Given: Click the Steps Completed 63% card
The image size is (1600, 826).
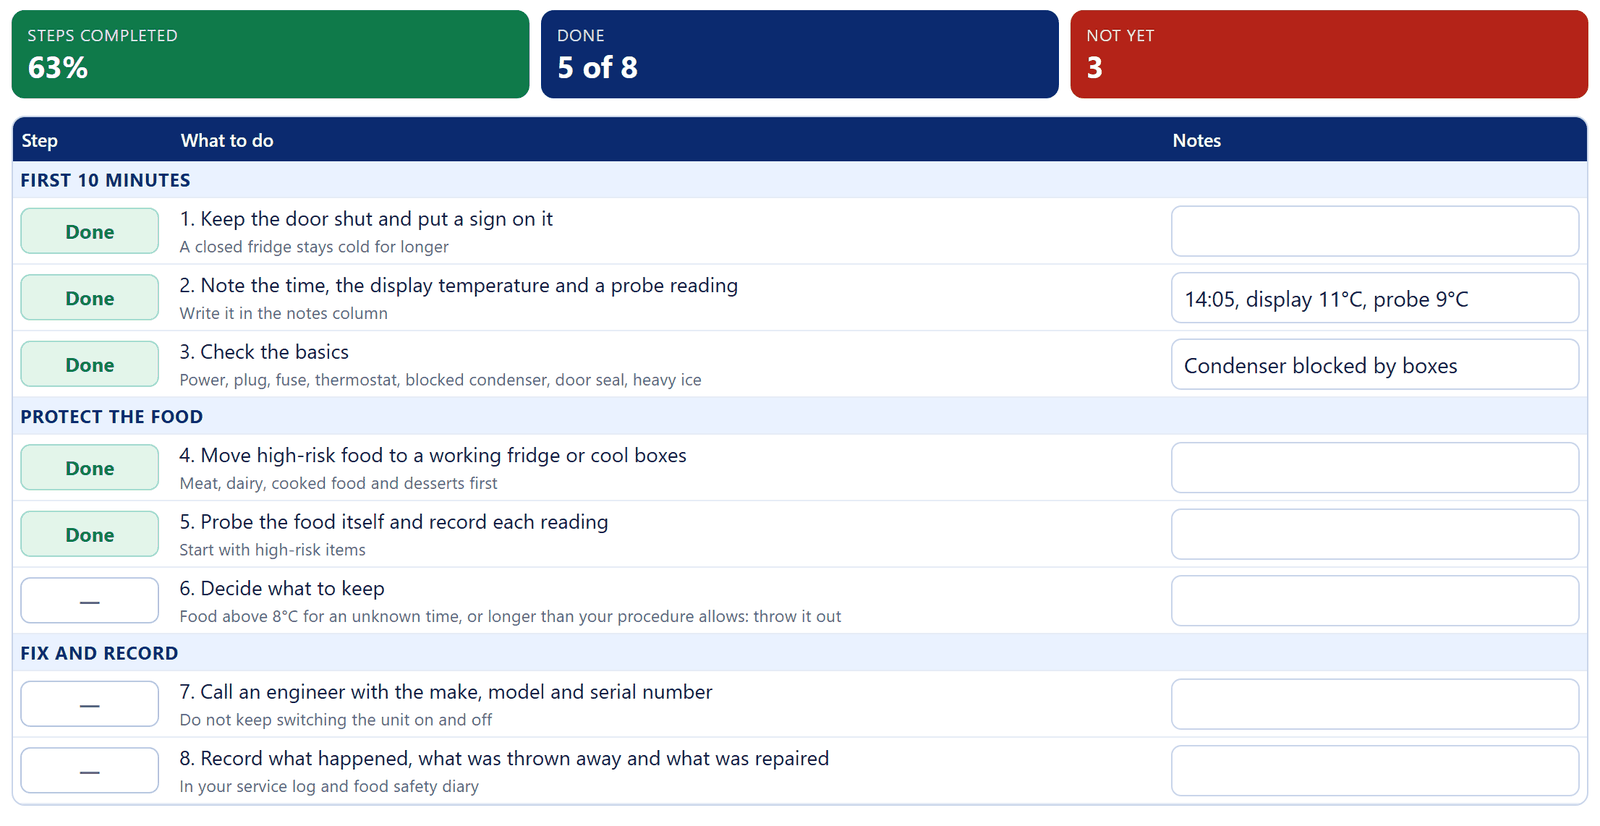Looking at the screenshot, I should pyautogui.click(x=270, y=54).
